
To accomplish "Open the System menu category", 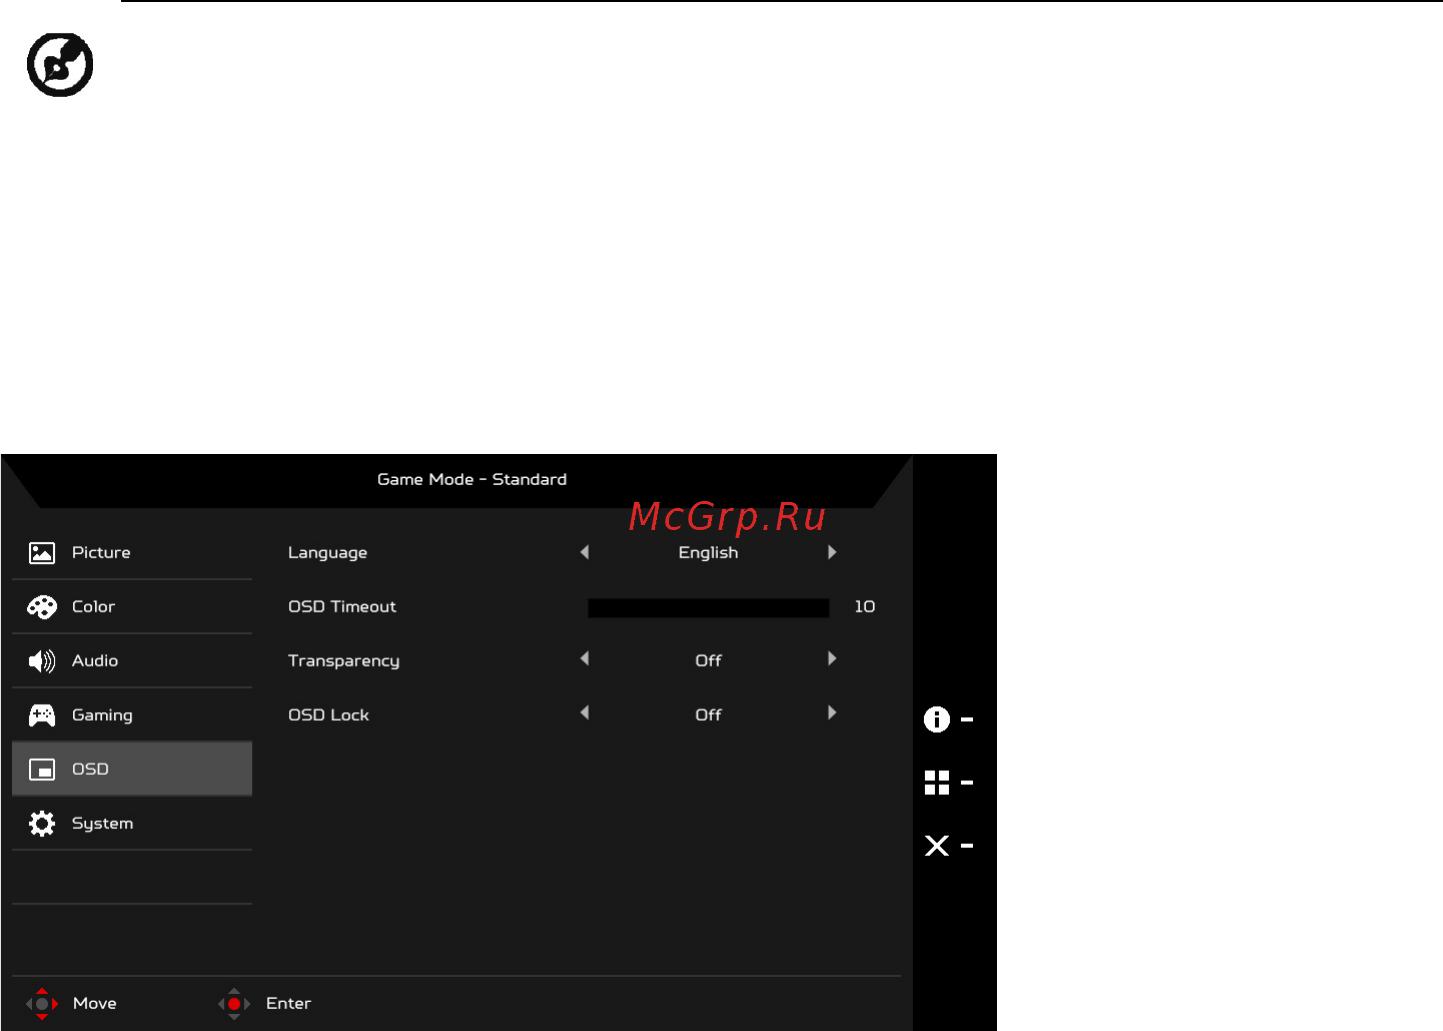I will 132,823.
